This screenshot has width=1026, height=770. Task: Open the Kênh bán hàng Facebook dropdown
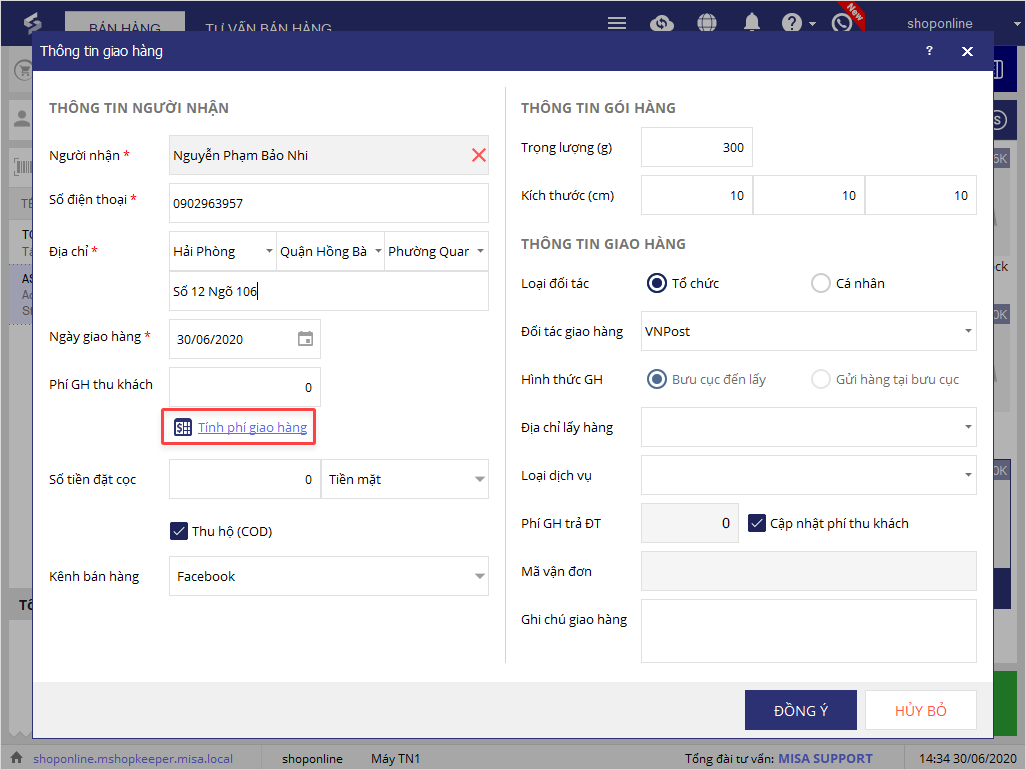478,576
